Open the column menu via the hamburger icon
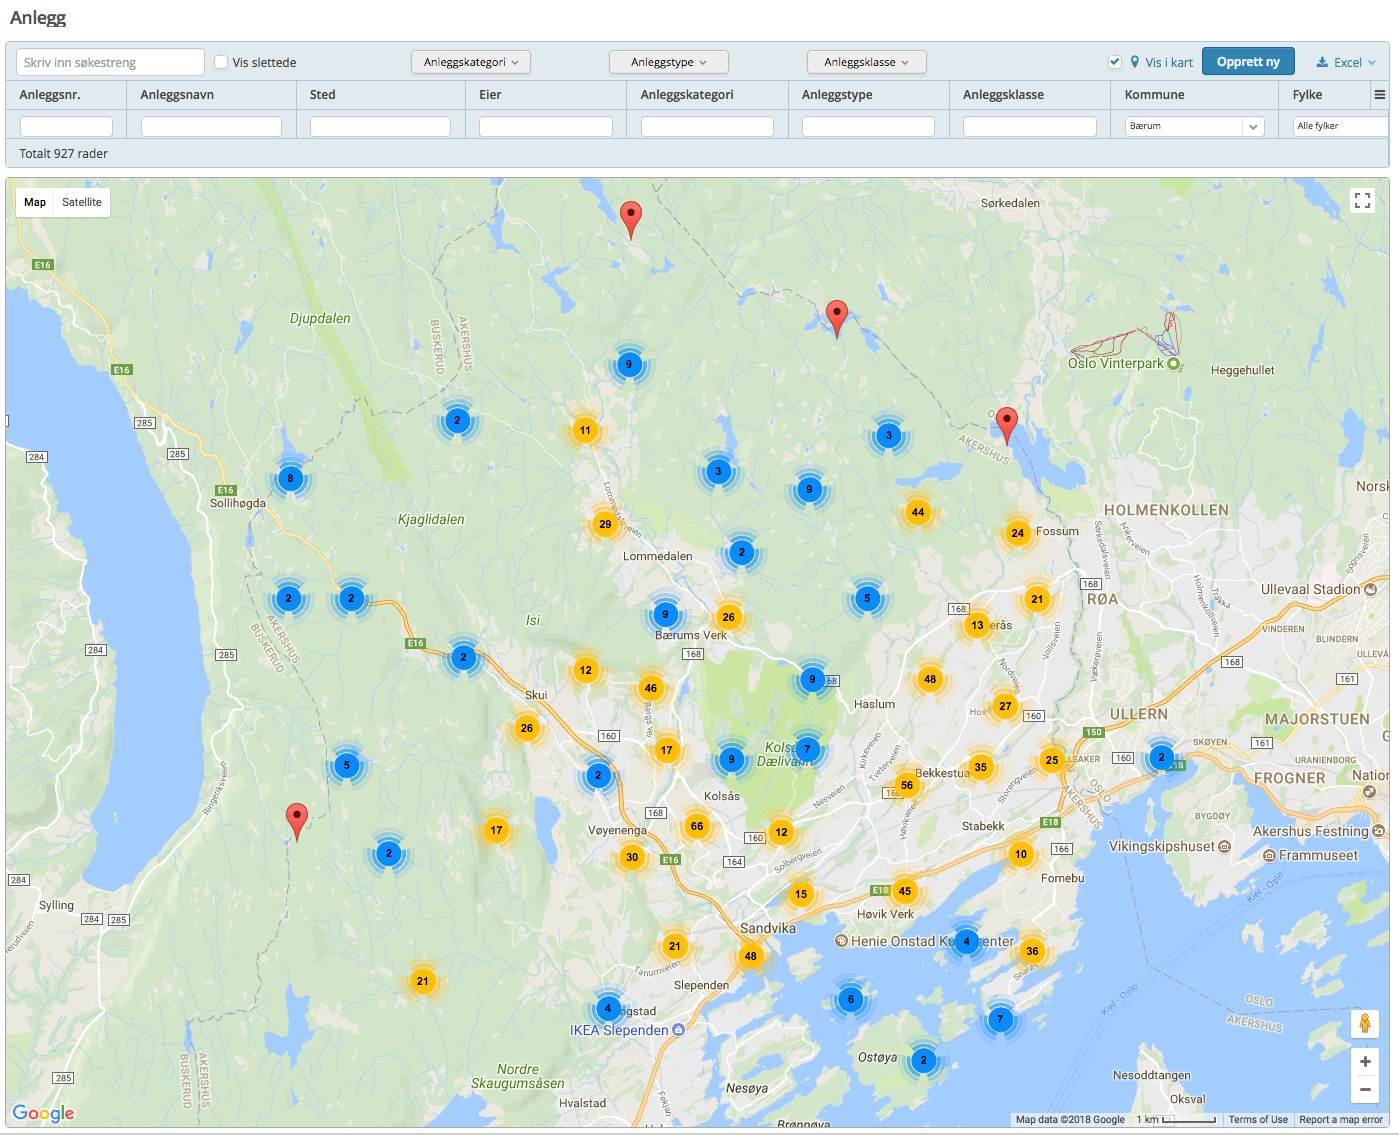Image resolution: width=1399 pixels, height=1135 pixels. tap(1380, 94)
